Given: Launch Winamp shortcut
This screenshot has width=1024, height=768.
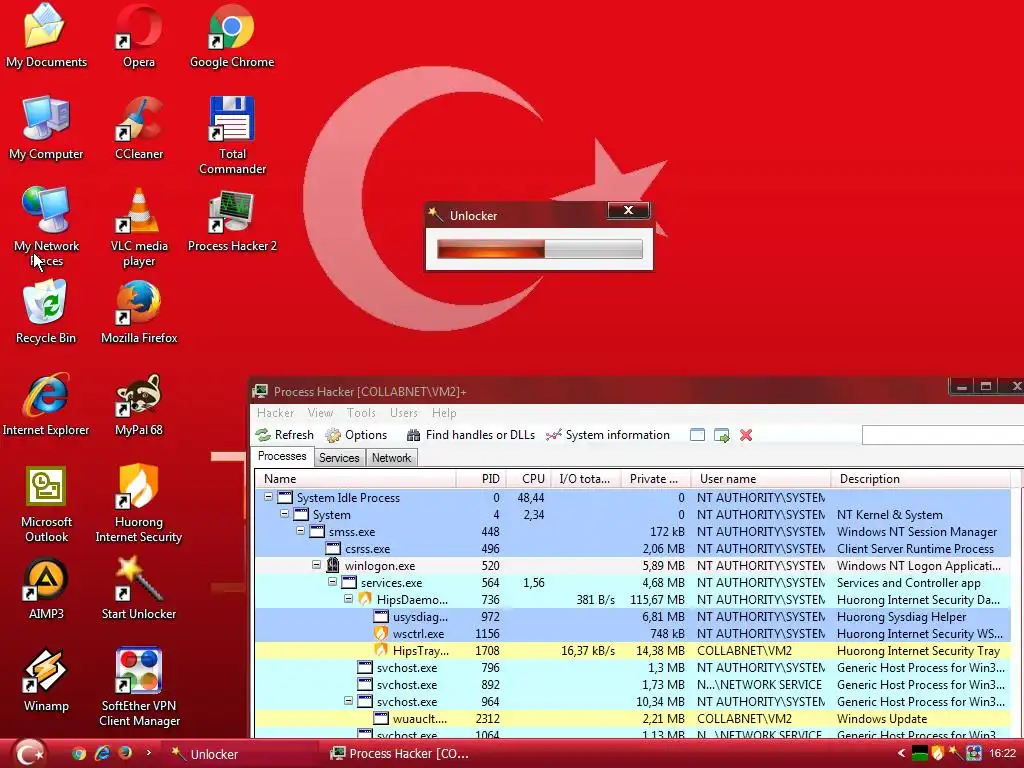Looking at the screenshot, I should [46, 680].
